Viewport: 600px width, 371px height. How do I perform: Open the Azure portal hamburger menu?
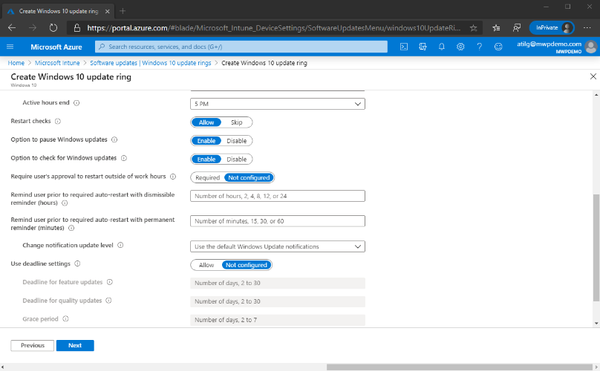(x=10, y=47)
